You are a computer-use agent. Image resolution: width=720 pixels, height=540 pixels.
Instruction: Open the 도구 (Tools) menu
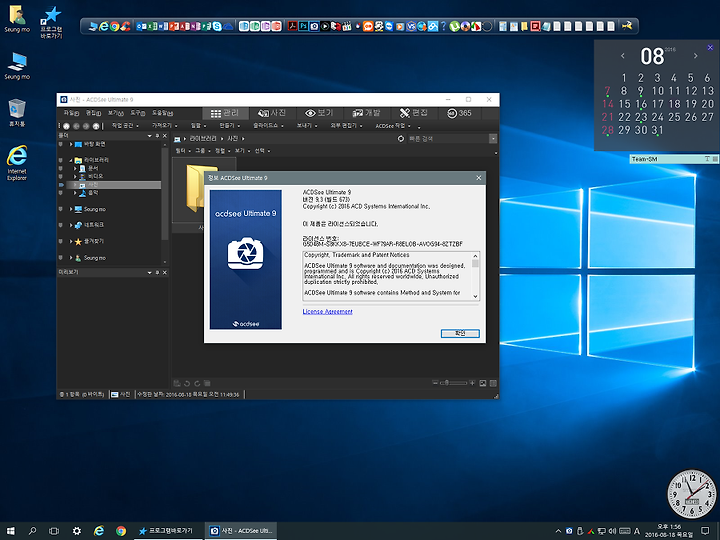coord(138,113)
